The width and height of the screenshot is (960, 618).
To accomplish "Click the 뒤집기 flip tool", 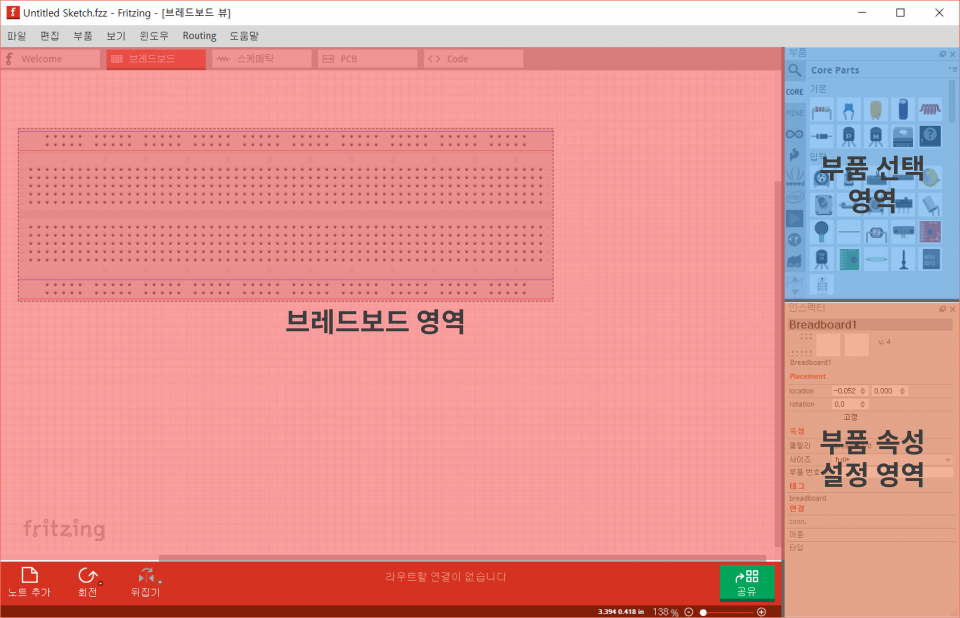I will [146, 582].
